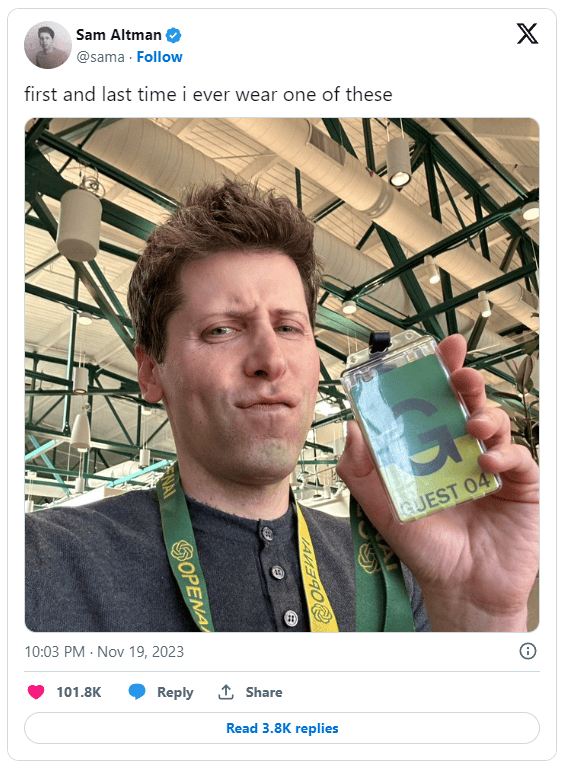This screenshot has width=566, height=764.
Task: Click the tweet text 'first and last time'
Action: [100, 95]
